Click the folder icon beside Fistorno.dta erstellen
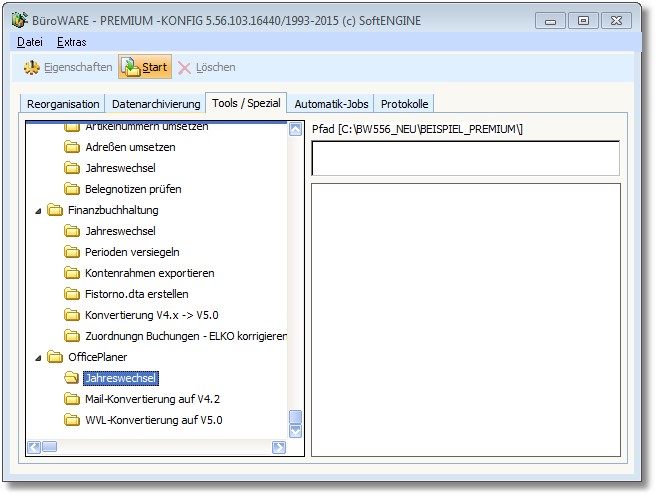 point(72,294)
